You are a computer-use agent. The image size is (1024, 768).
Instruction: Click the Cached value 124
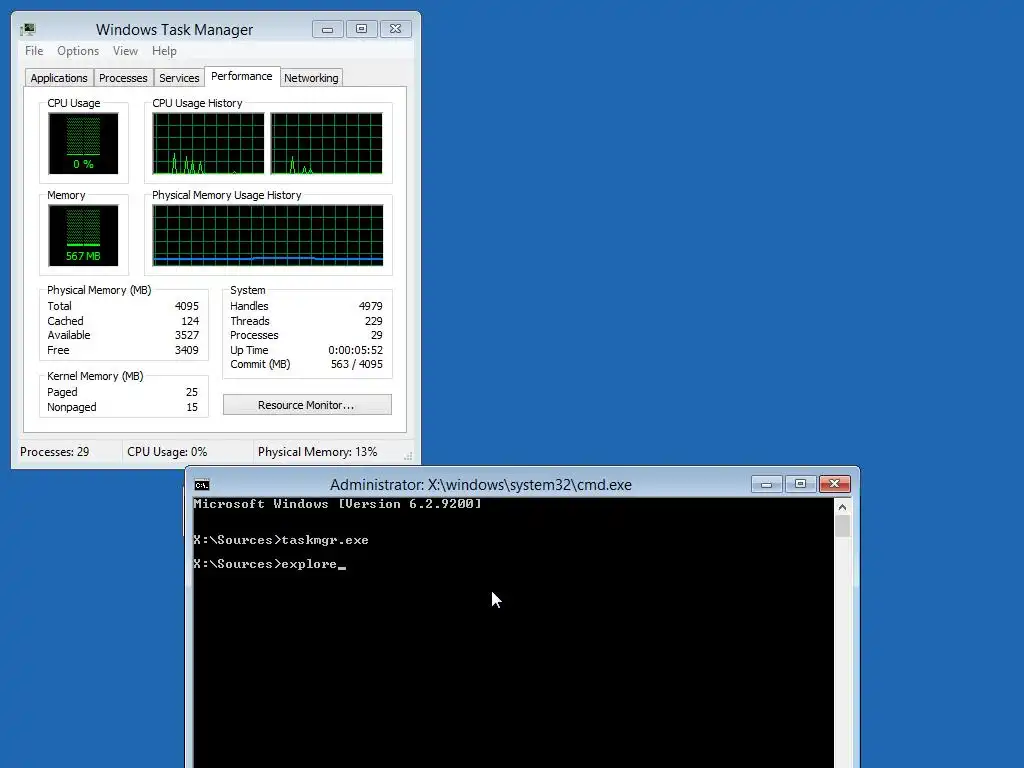(x=190, y=321)
